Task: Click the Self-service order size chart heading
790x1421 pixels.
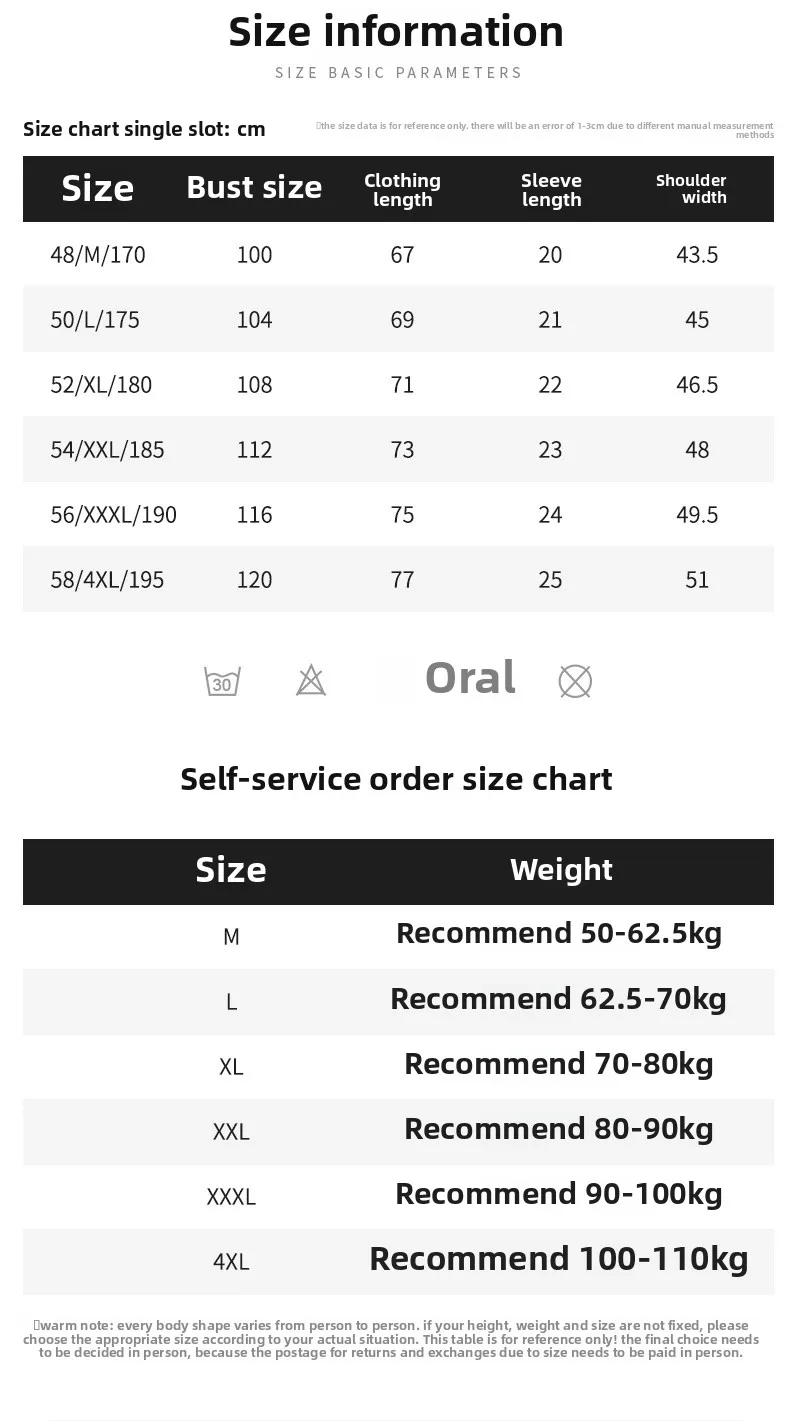Action: (x=396, y=779)
